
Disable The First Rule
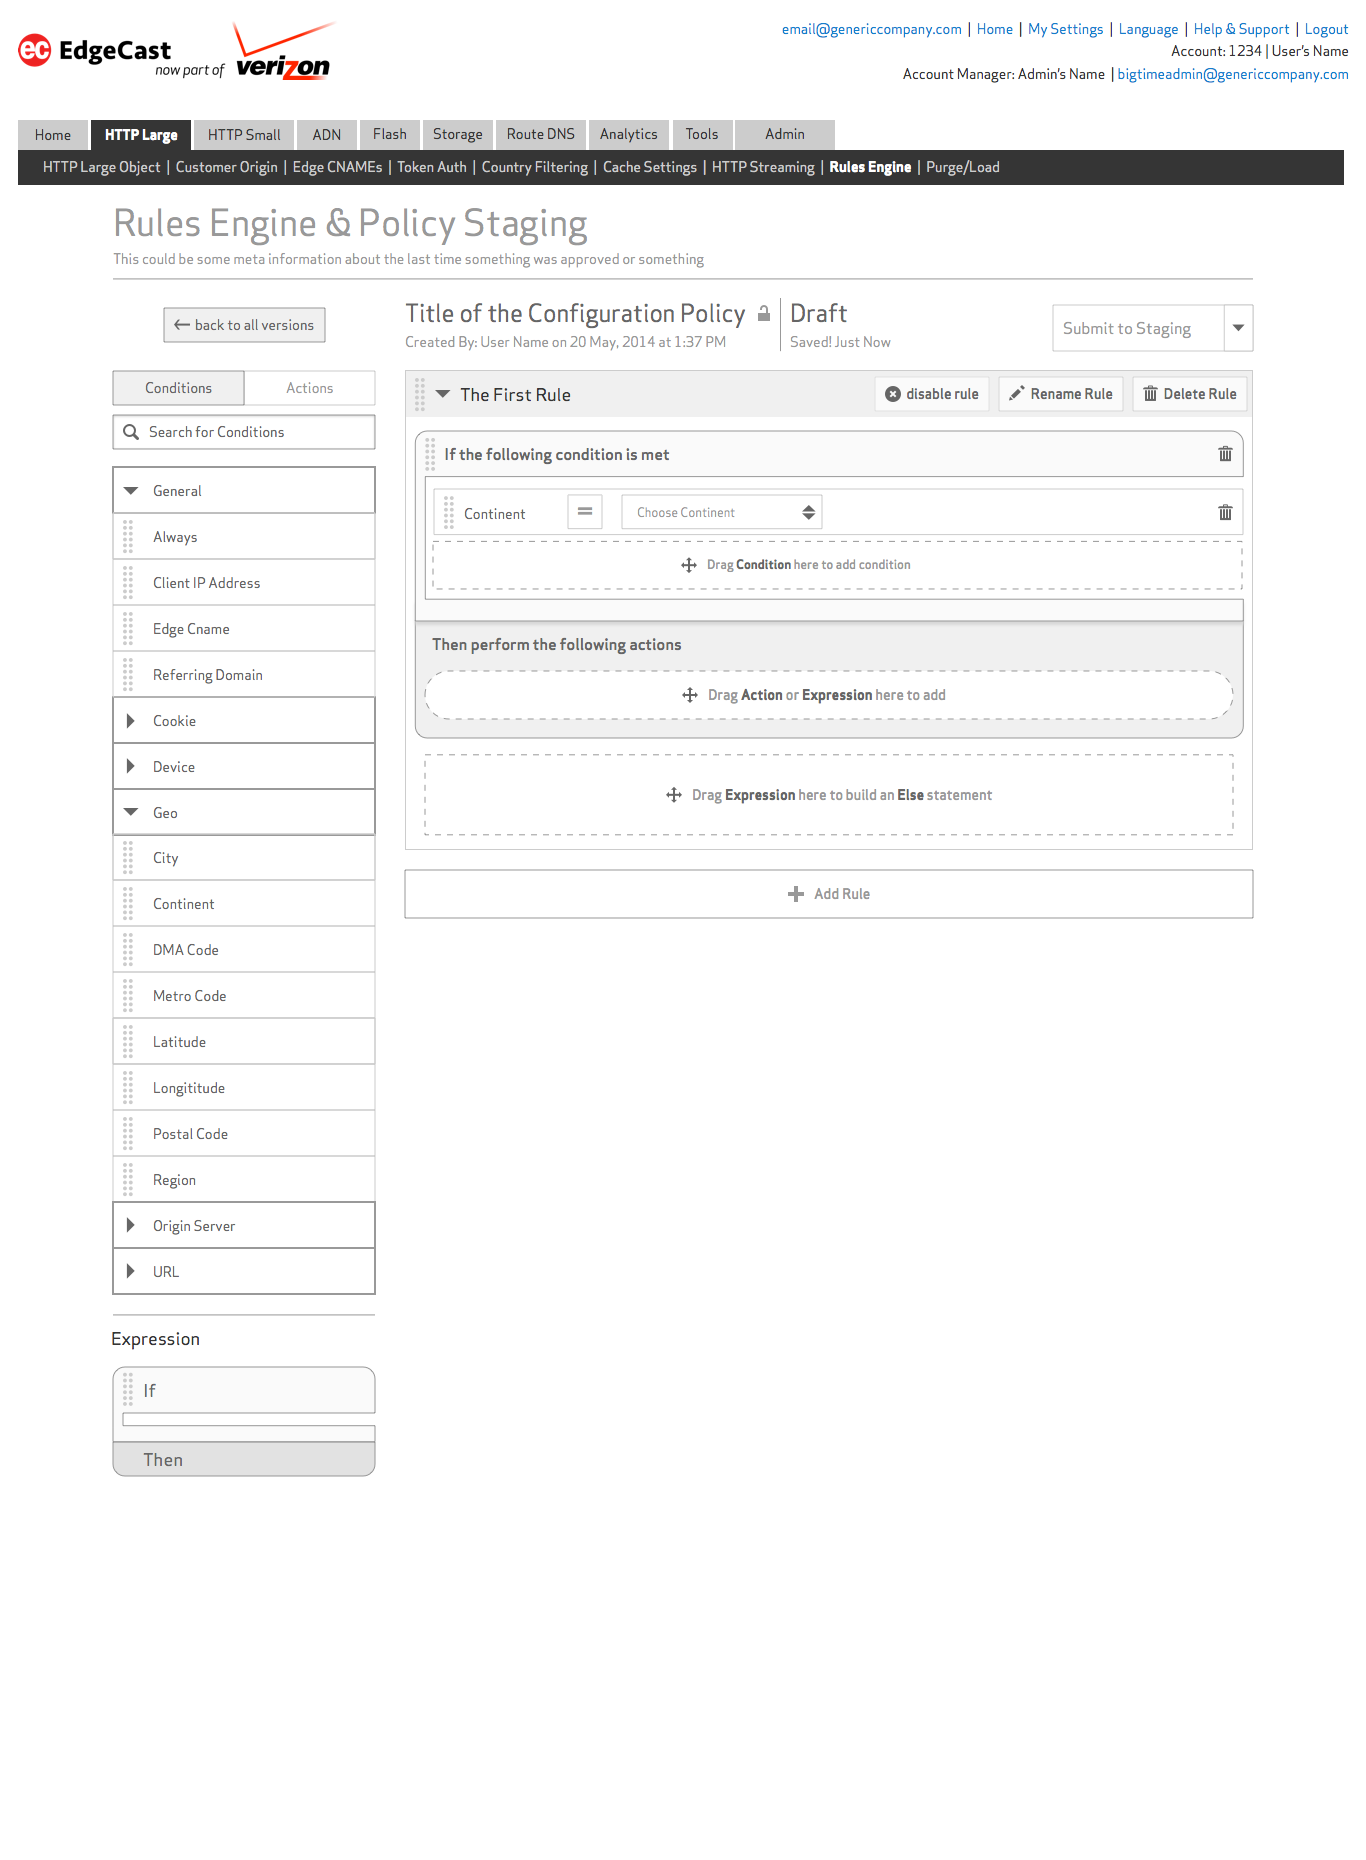pos(932,394)
